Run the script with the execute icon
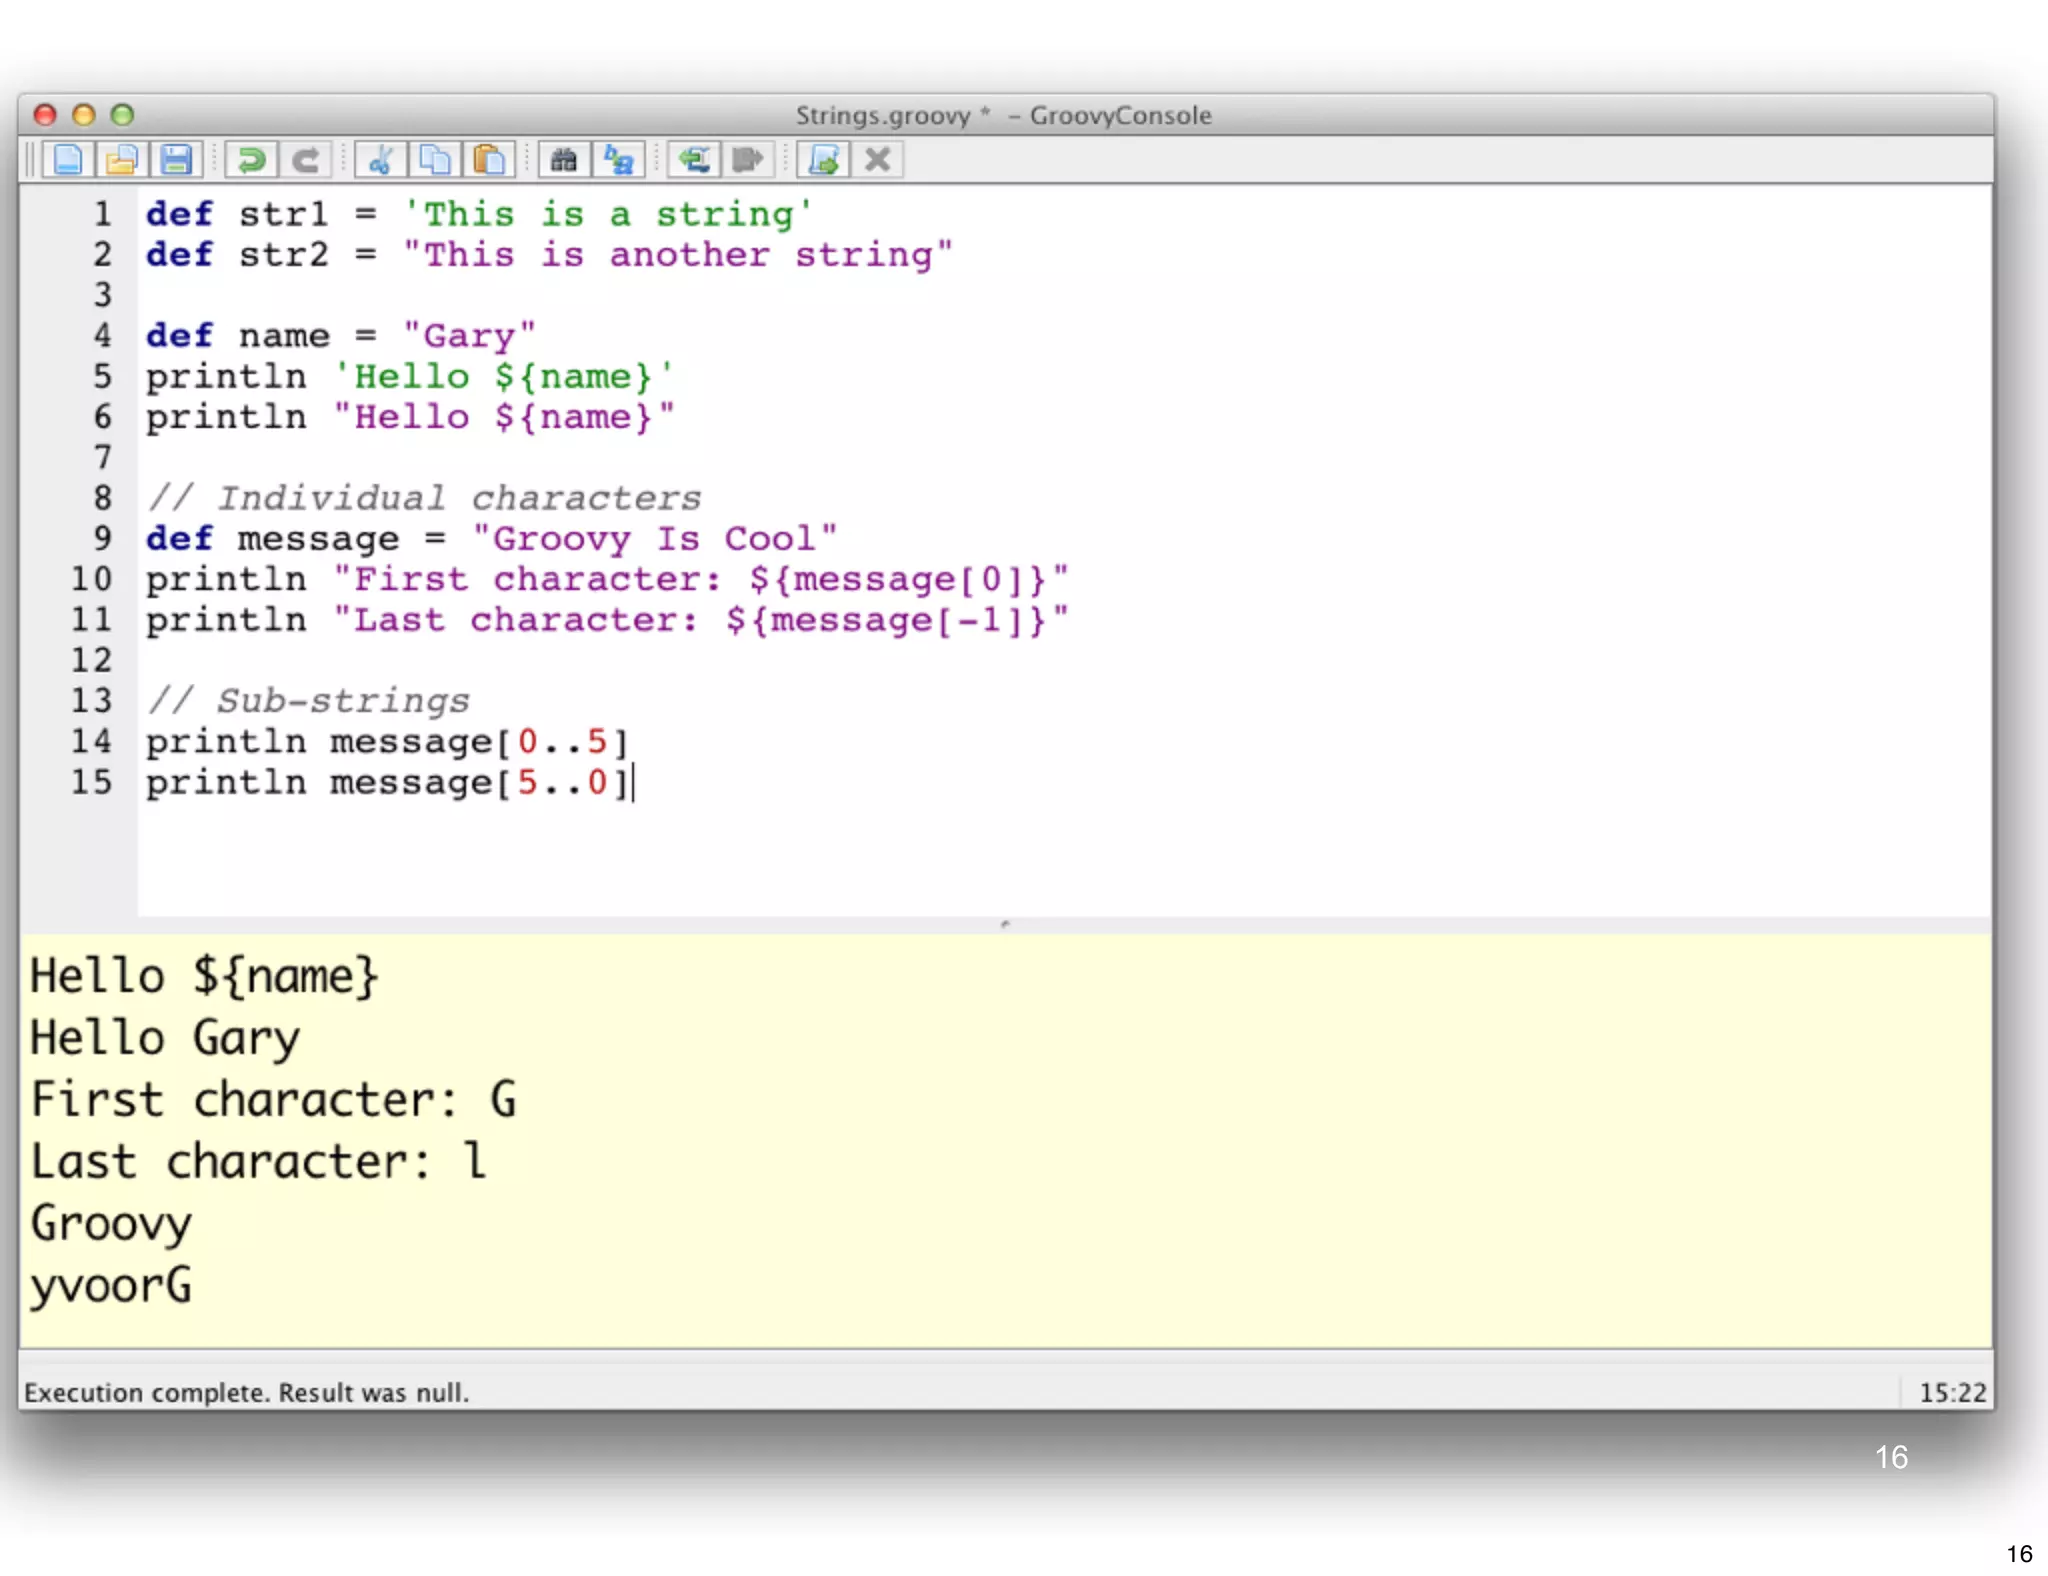 click(823, 160)
